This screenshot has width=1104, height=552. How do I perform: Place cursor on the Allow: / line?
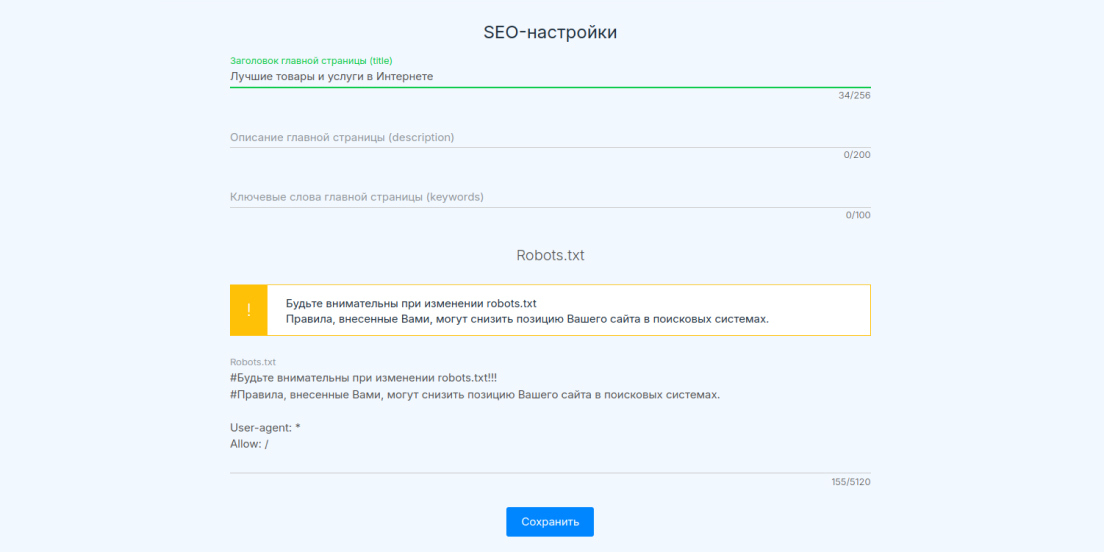click(x=249, y=444)
